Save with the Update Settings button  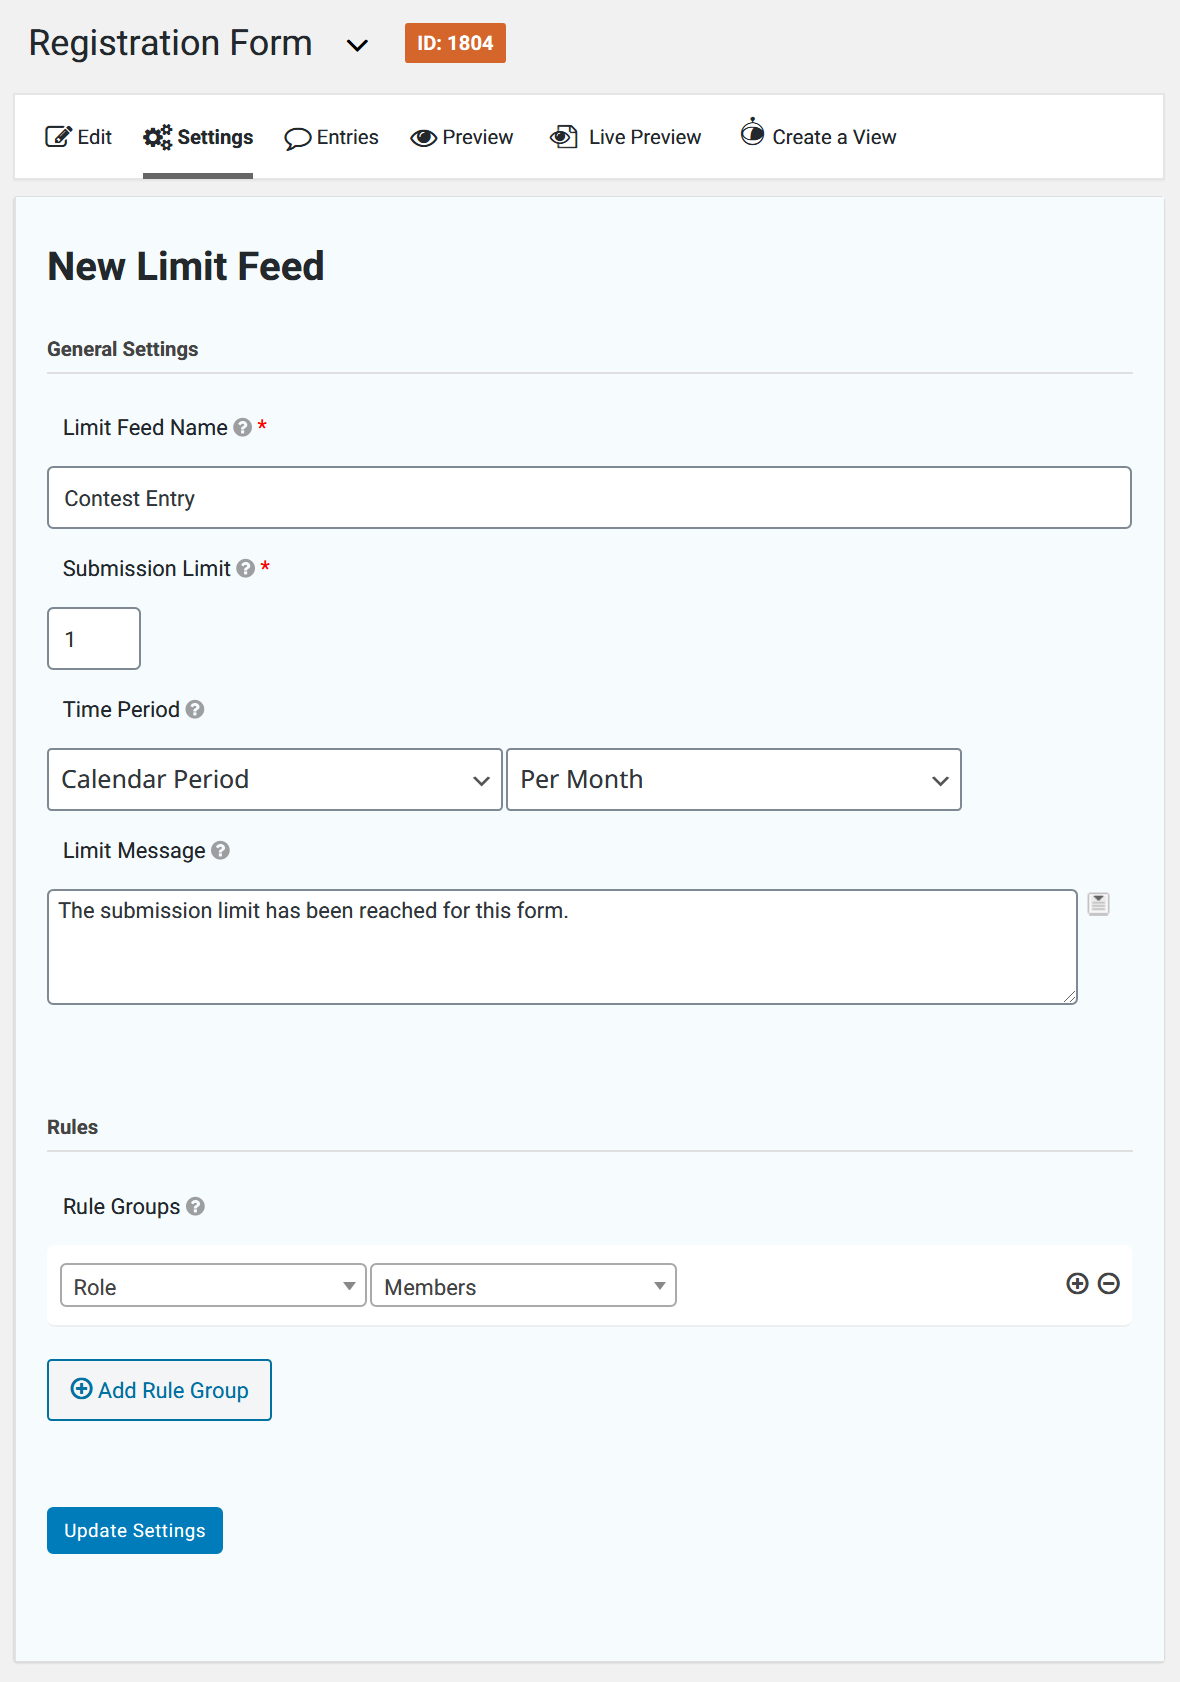coord(134,1530)
